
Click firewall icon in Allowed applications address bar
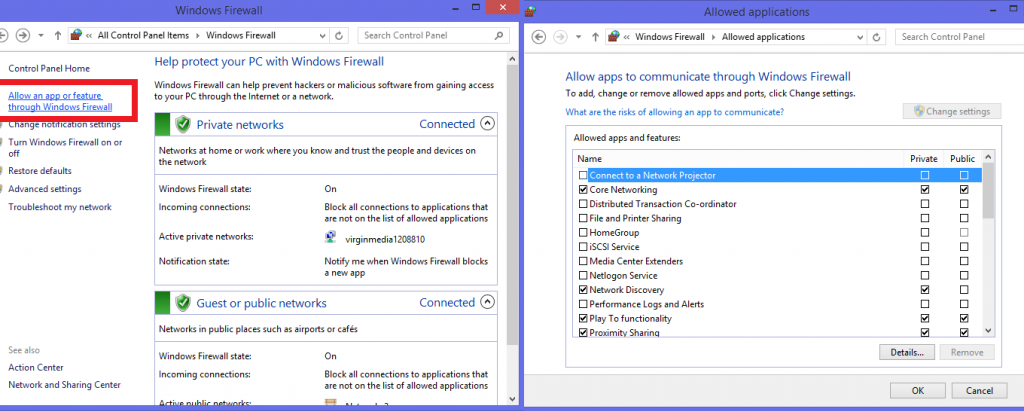tap(613, 37)
